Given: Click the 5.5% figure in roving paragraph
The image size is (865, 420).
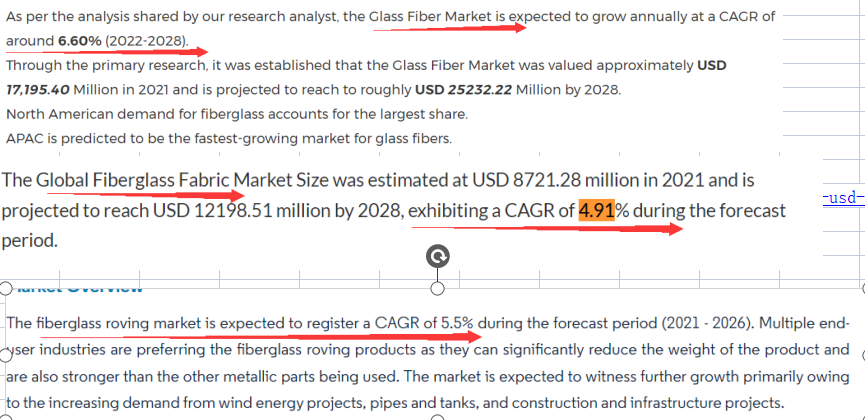Looking at the screenshot, I should pyautogui.click(x=456, y=323).
